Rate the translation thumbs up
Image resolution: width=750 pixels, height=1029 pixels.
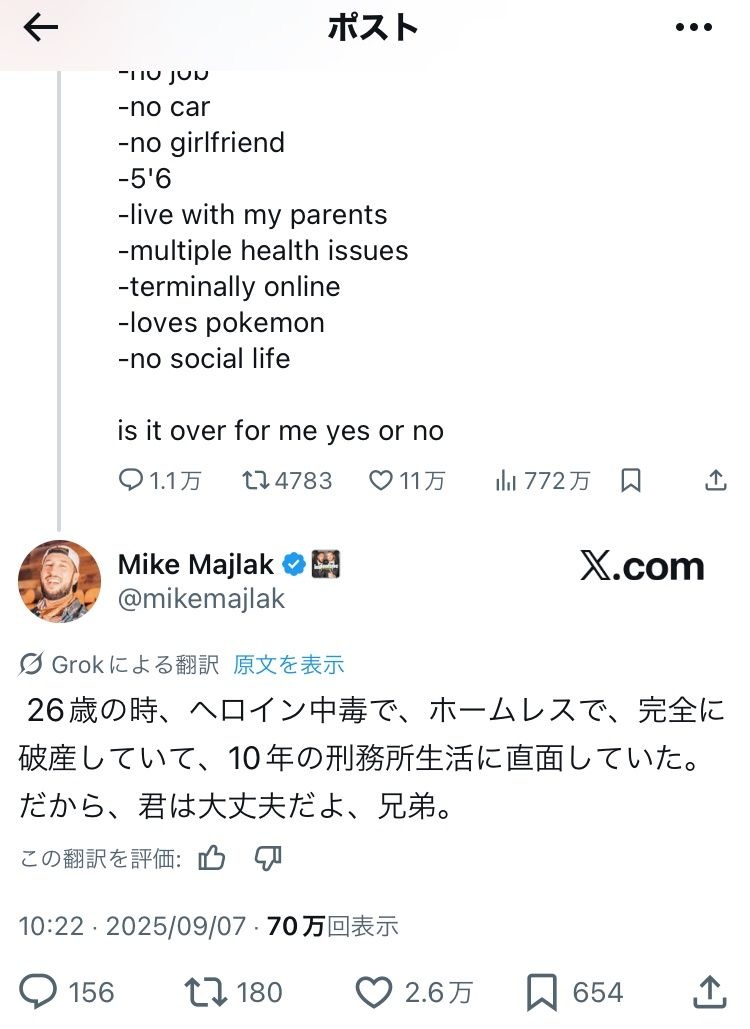click(x=212, y=858)
